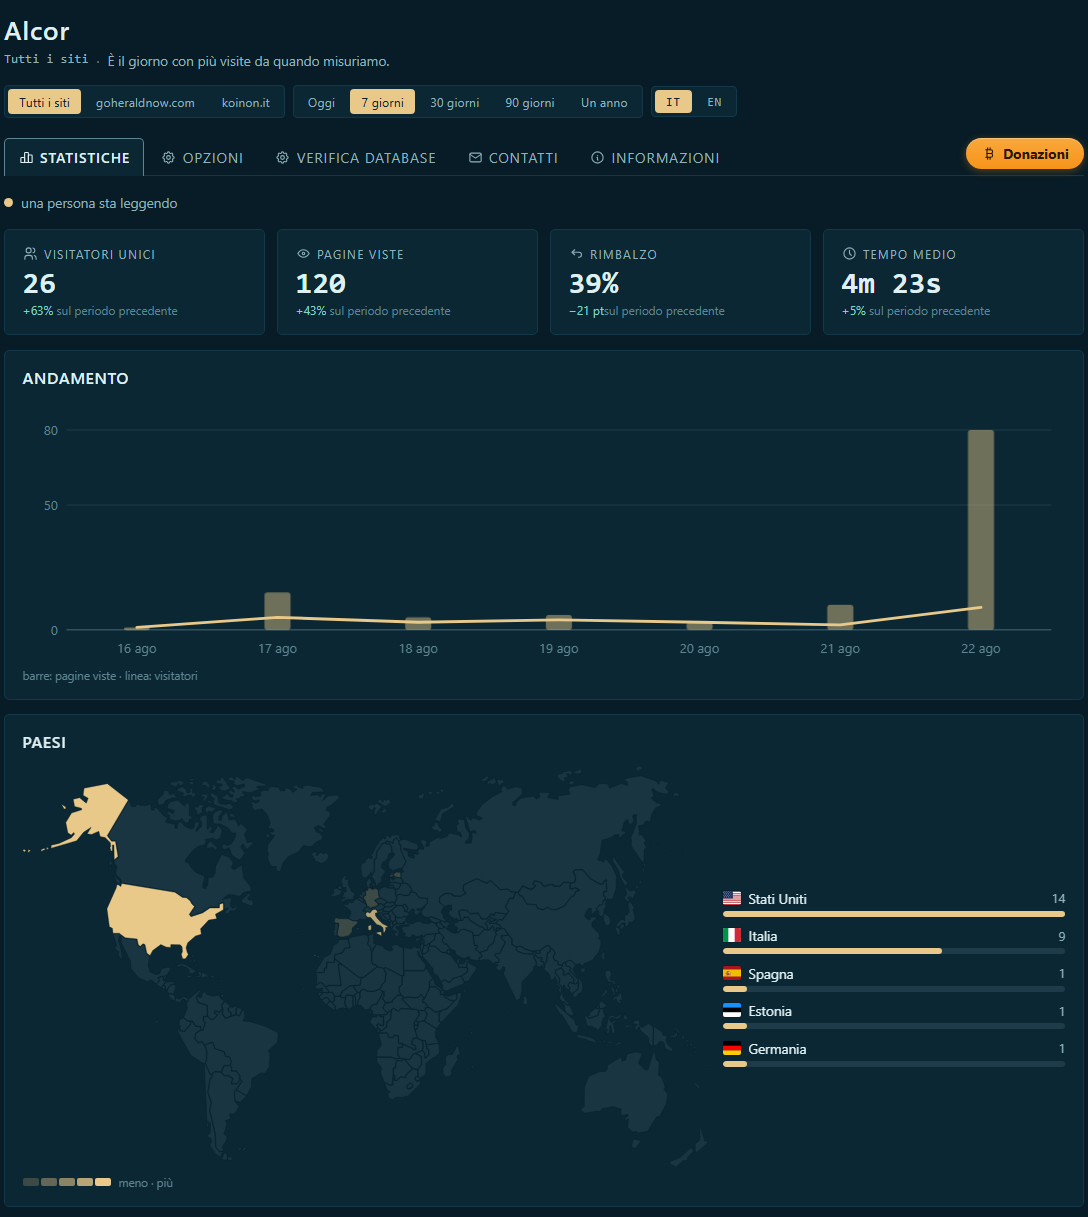1088x1217 pixels.
Task: Click the German flag next to Germania
Action: (732, 1049)
